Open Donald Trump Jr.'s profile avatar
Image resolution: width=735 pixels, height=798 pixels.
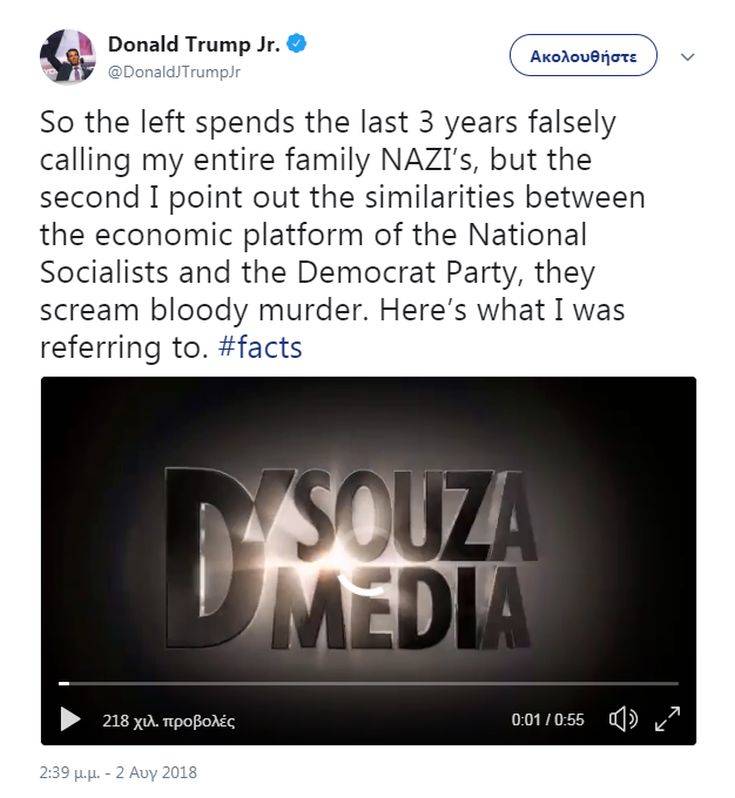pos(68,56)
